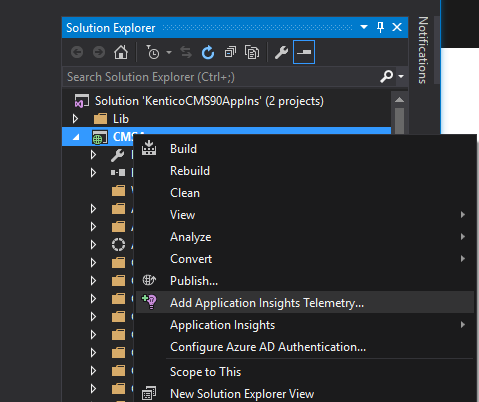Expand the Lib folder
The image size is (479, 402).
tap(75, 119)
